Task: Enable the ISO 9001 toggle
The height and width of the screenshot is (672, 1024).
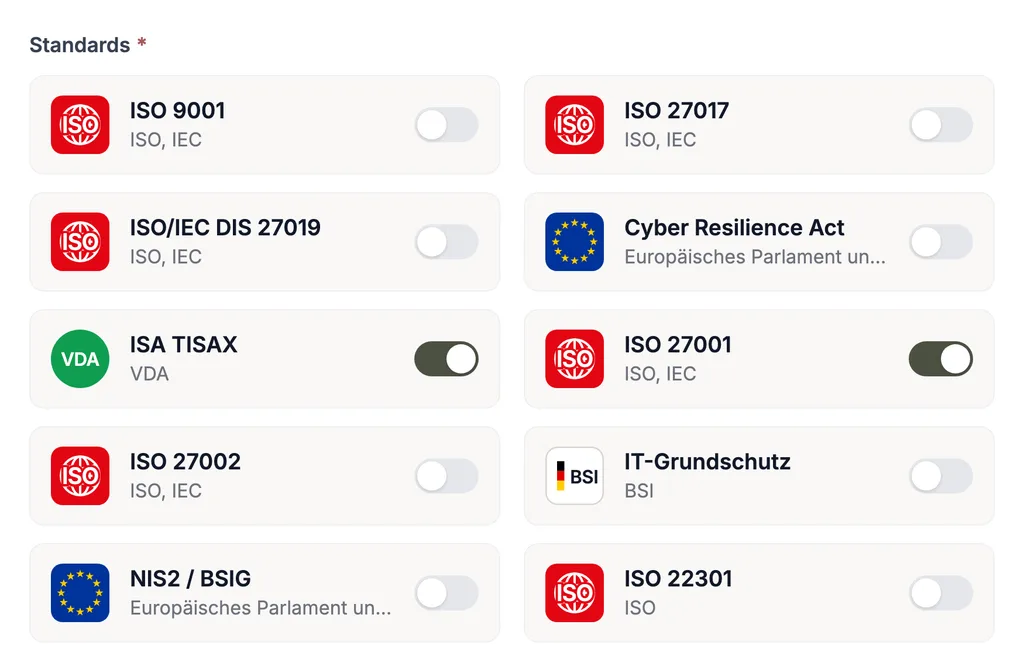Action: pos(447,125)
